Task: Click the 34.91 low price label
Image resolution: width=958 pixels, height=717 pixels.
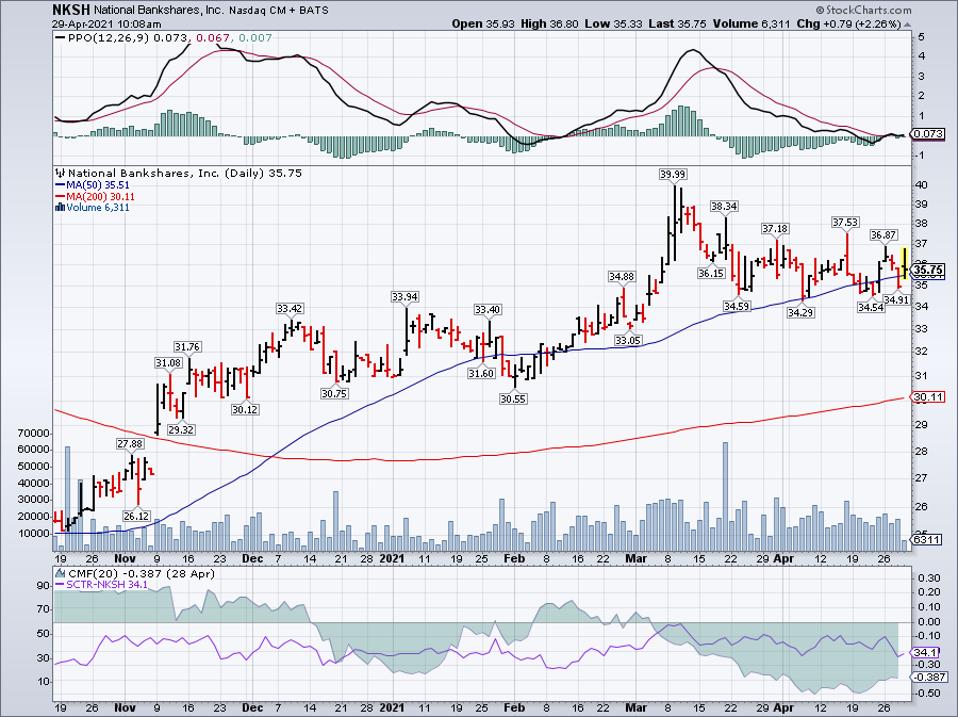Action: pyautogui.click(x=898, y=300)
